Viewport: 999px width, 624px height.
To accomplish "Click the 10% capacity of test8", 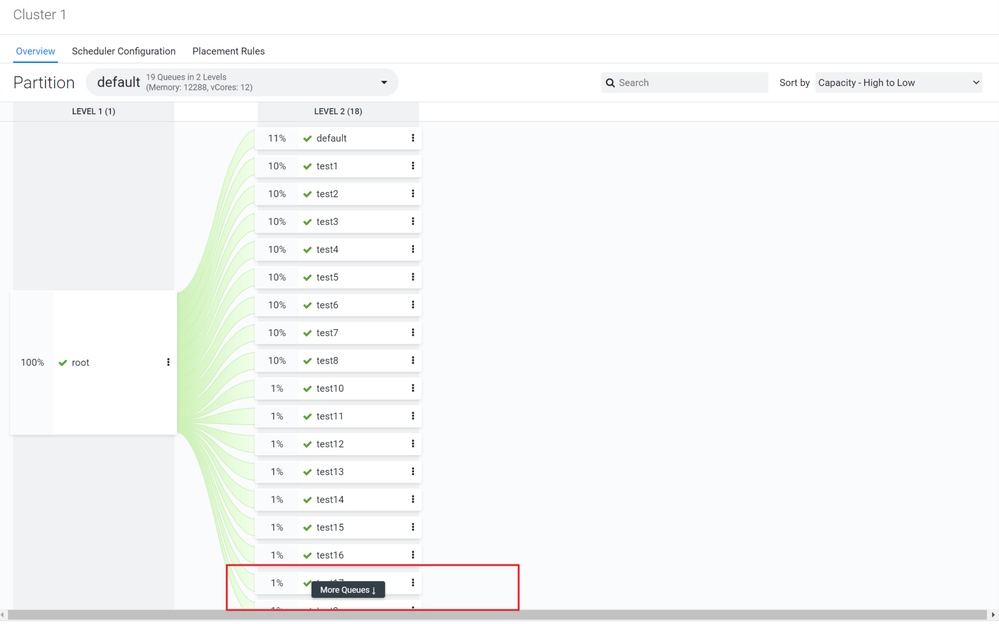I will [x=277, y=360].
